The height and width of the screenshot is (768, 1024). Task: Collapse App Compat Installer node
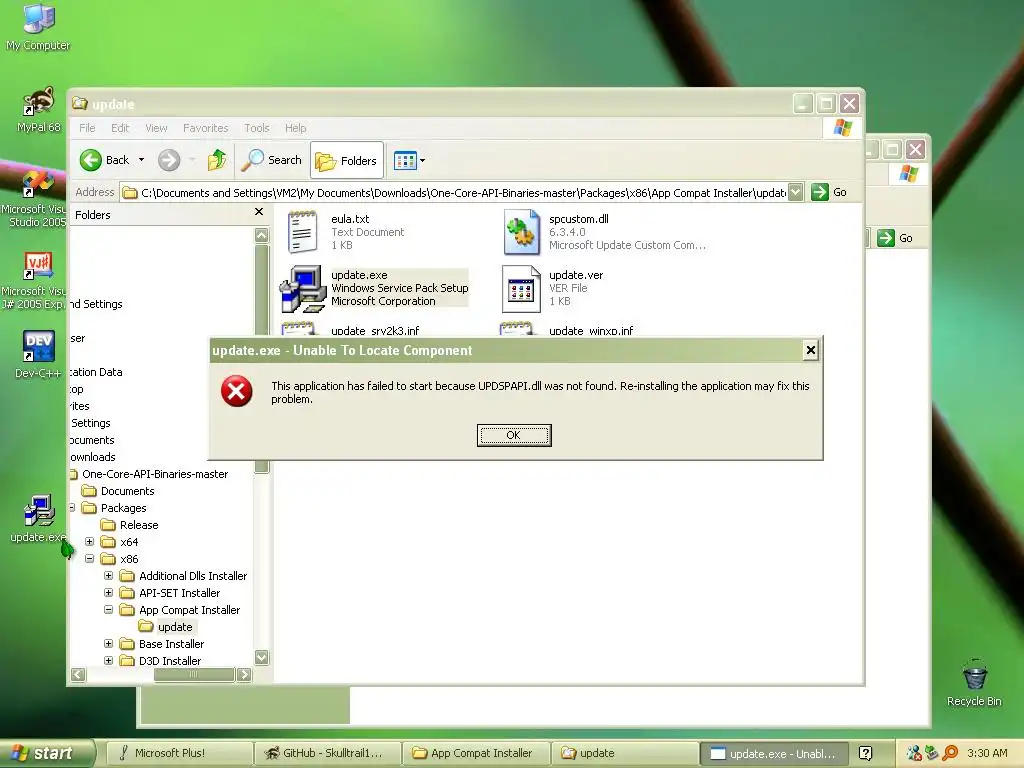(x=108, y=610)
